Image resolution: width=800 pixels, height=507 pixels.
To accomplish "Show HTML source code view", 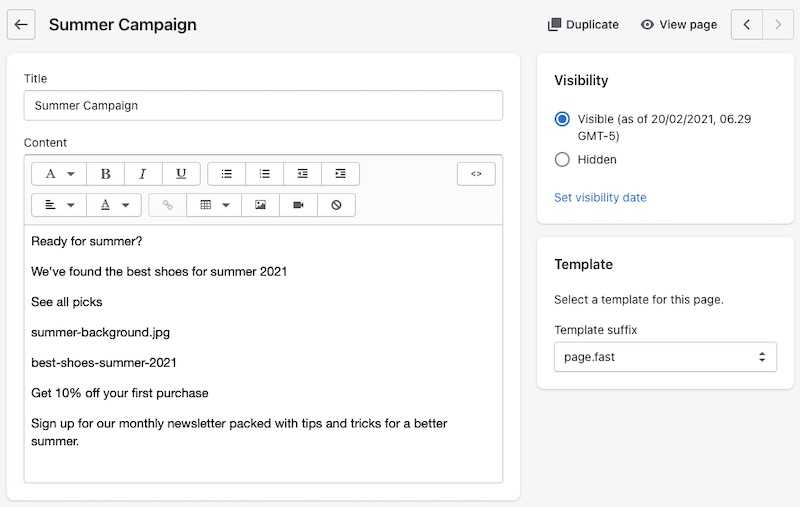I will (476, 174).
